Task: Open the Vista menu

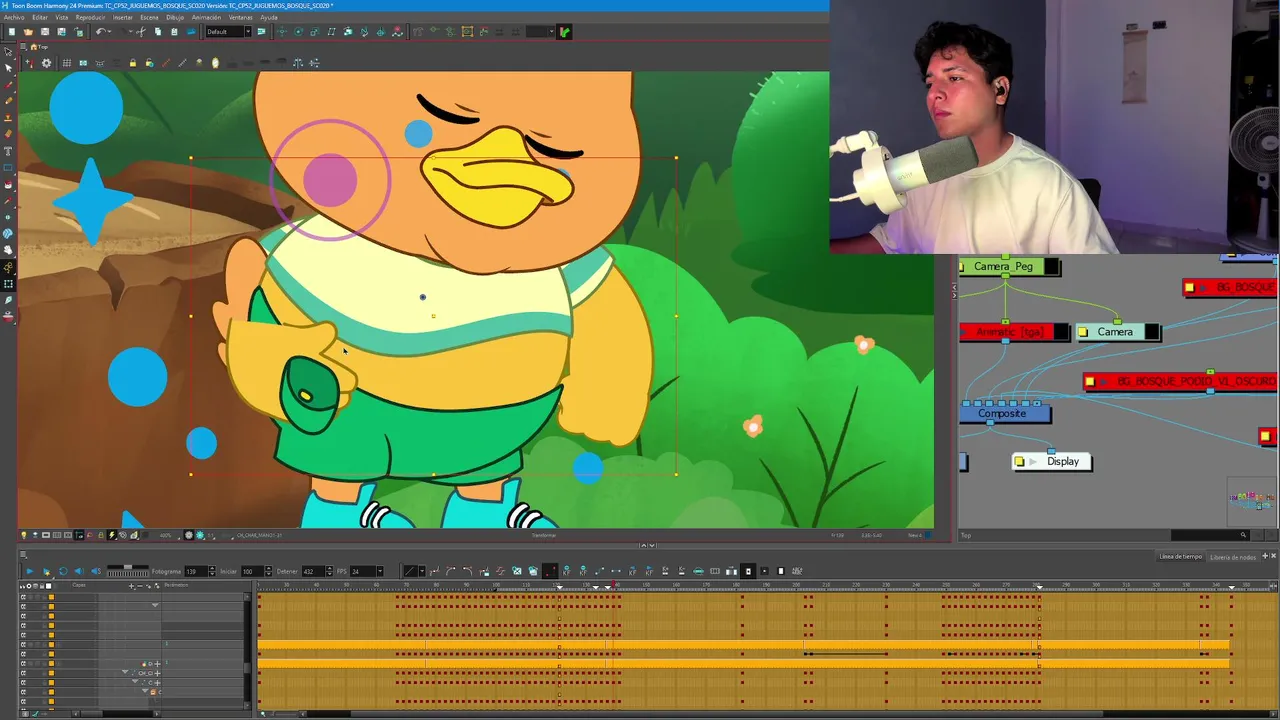Action: [x=62, y=17]
